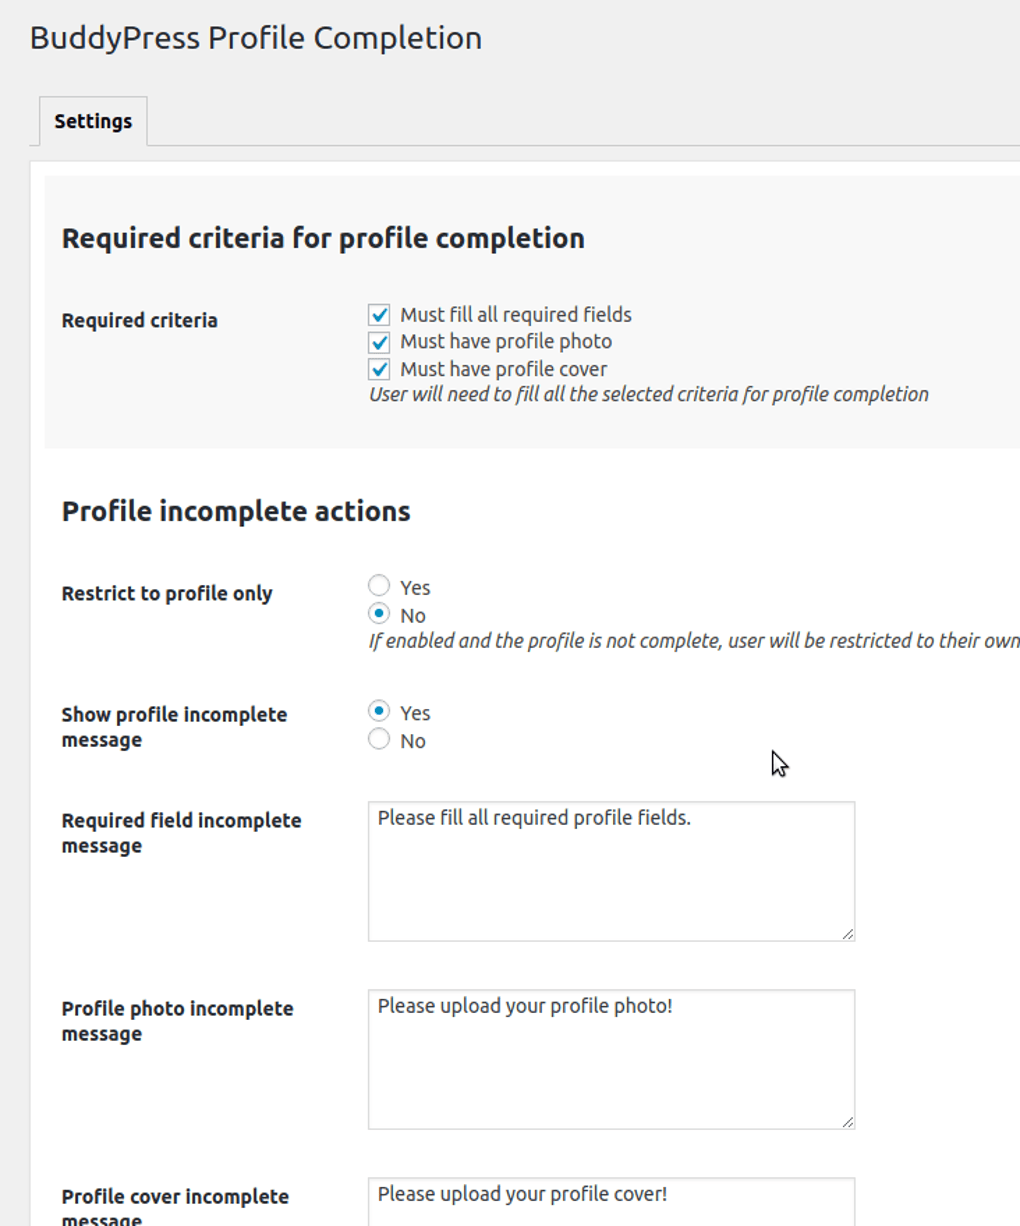Toggle 'Must have profile cover' checkbox
This screenshot has width=1020, height=1226.
pyautogui.click(x=381, y=369)
